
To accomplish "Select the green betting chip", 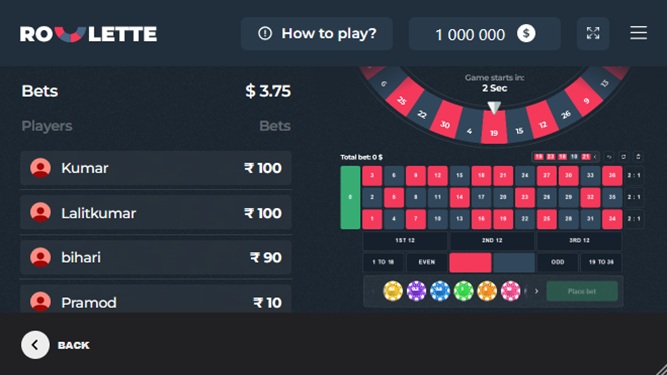I will click(464, 291).
